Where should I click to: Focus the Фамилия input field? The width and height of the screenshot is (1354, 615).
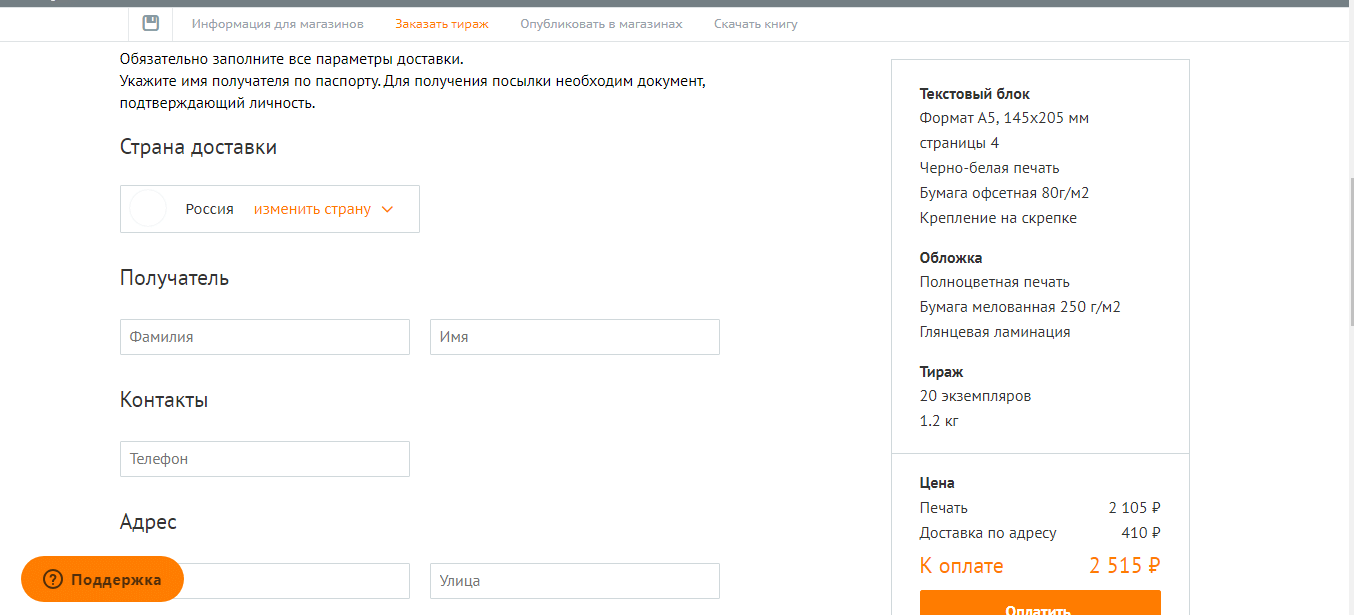click(x=265, y=337)
